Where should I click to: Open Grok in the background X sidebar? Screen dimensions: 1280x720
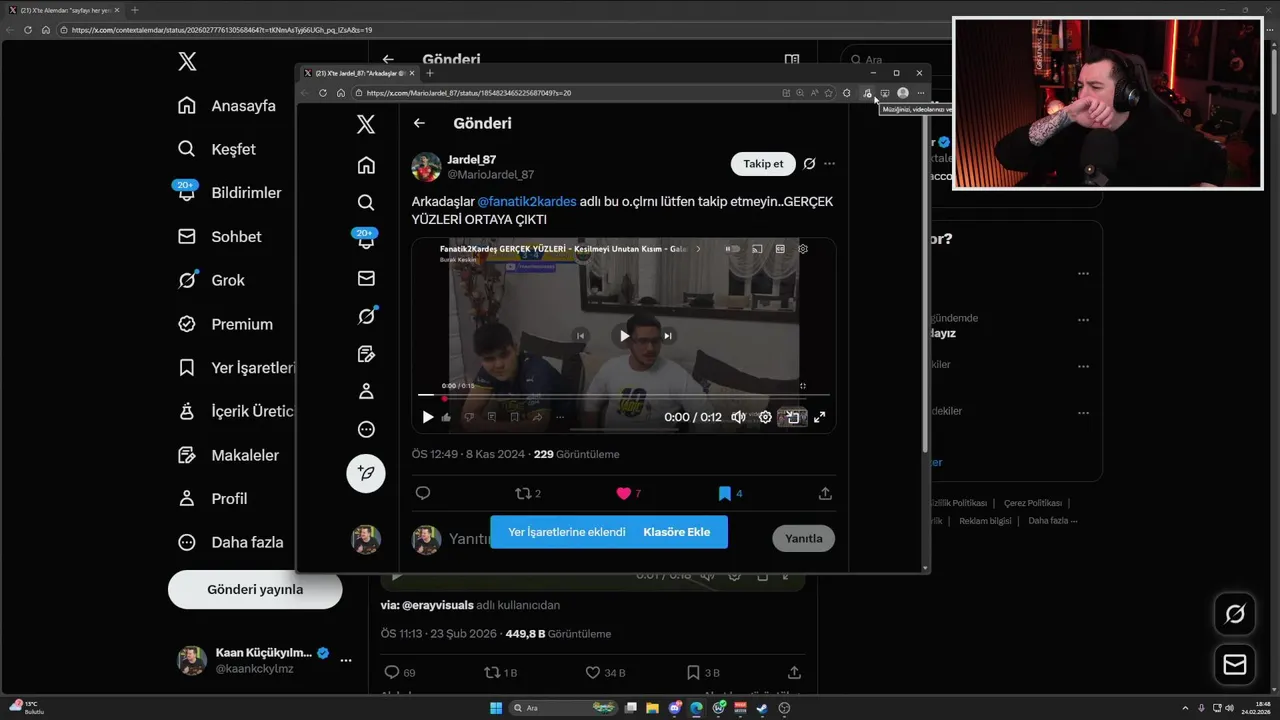[211, 280]
